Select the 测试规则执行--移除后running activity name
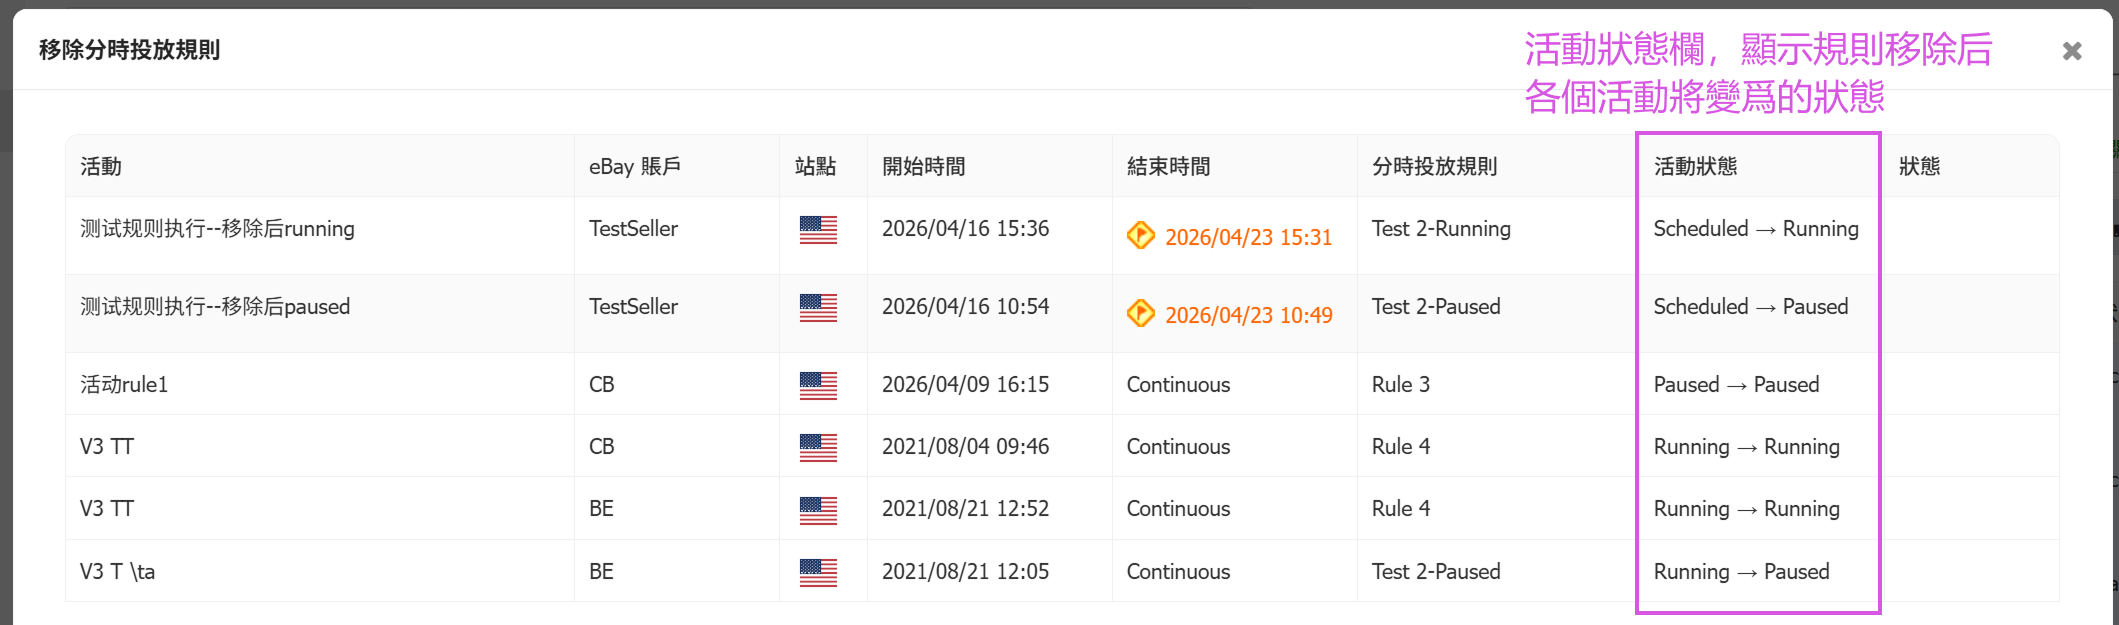 [x=217, y=229]
